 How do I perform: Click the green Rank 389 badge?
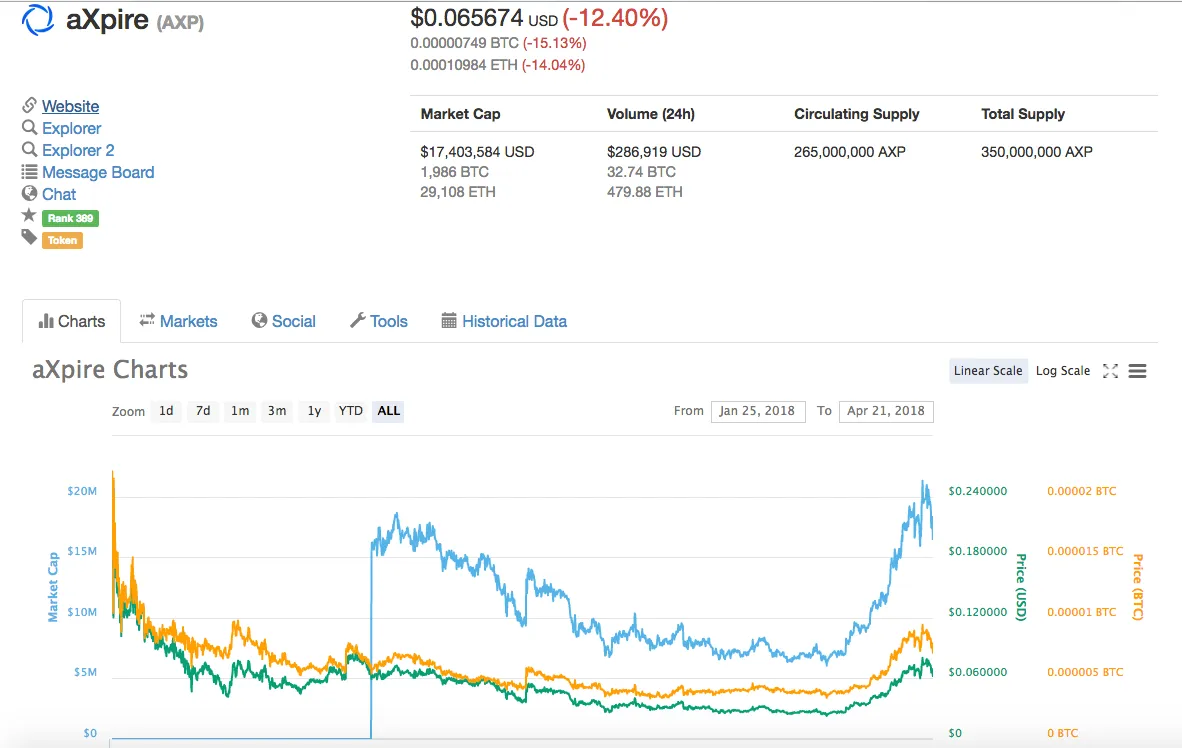coord(70,218)
